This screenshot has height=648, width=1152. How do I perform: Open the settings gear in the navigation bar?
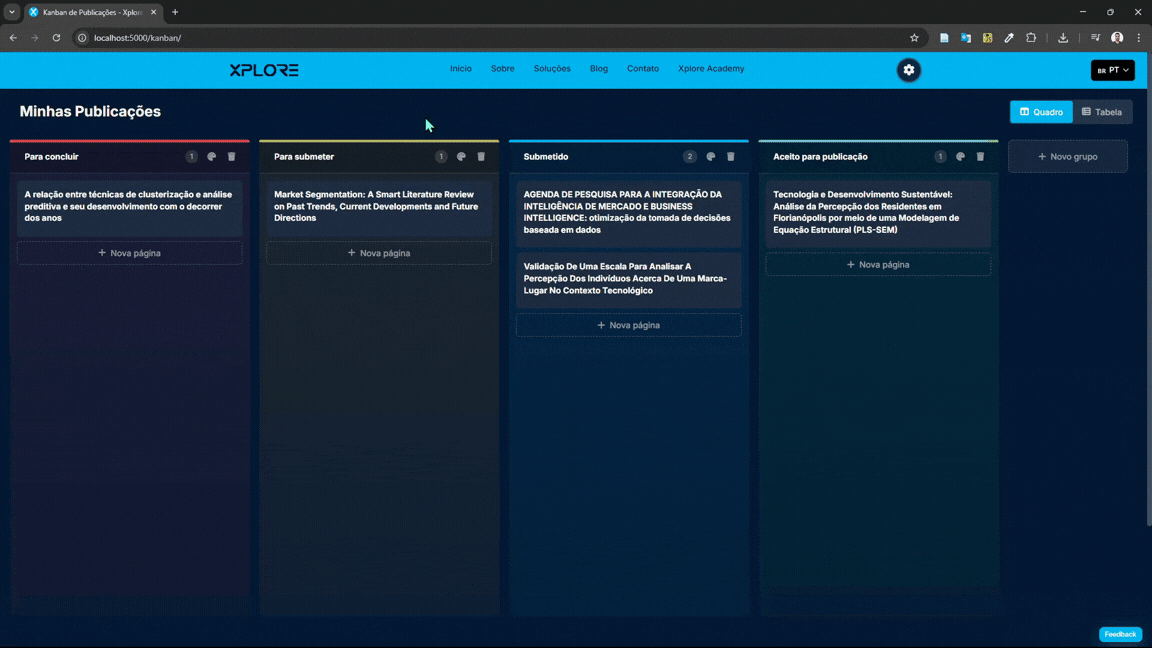[x=908, y=70]
